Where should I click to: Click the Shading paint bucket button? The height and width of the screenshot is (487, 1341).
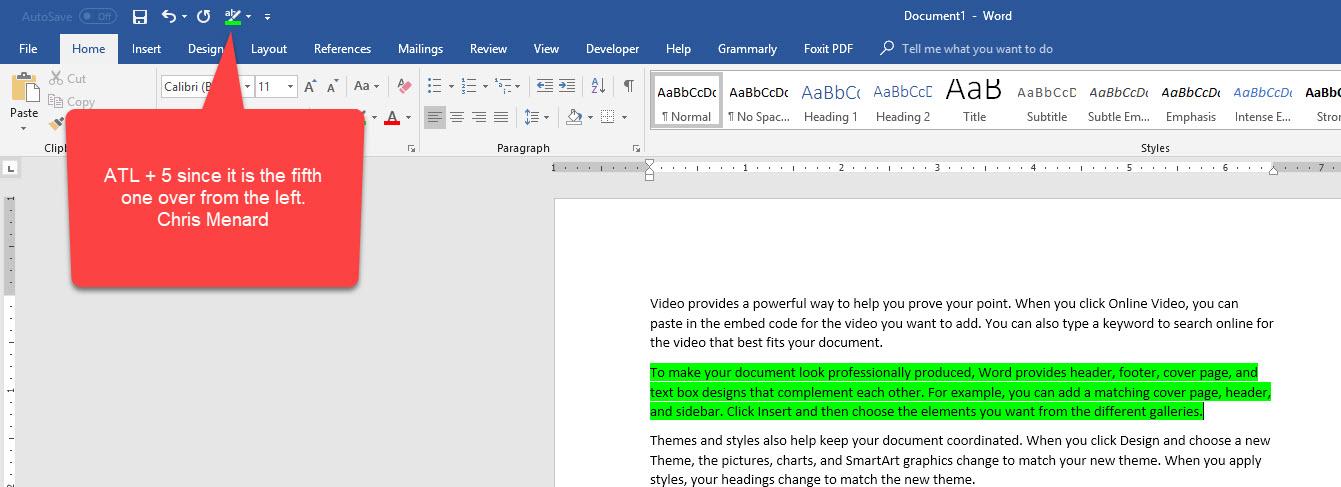pyautogui.click(x=574, y=117)
